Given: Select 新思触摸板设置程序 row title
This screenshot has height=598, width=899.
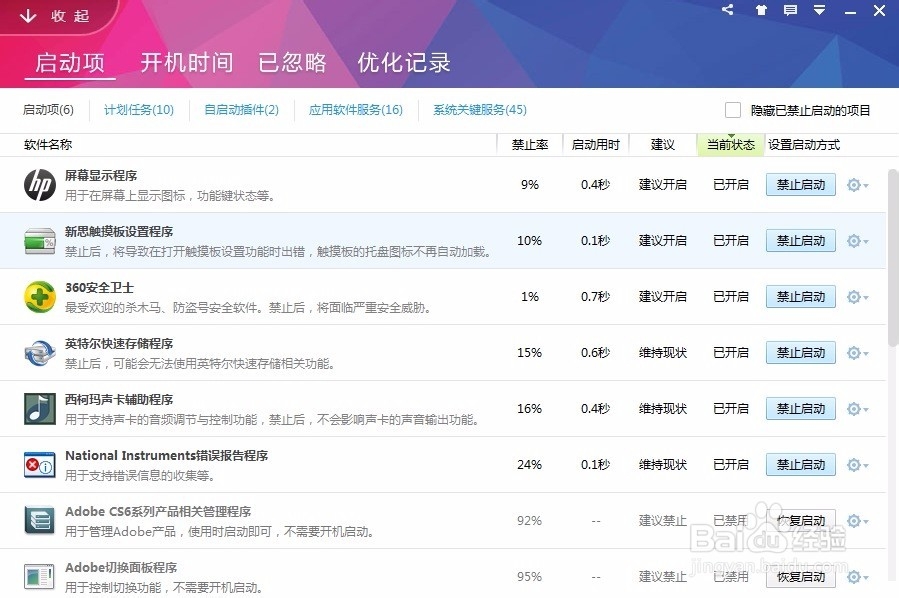Looking at the screenshot, I should click(x=119, y=232).
